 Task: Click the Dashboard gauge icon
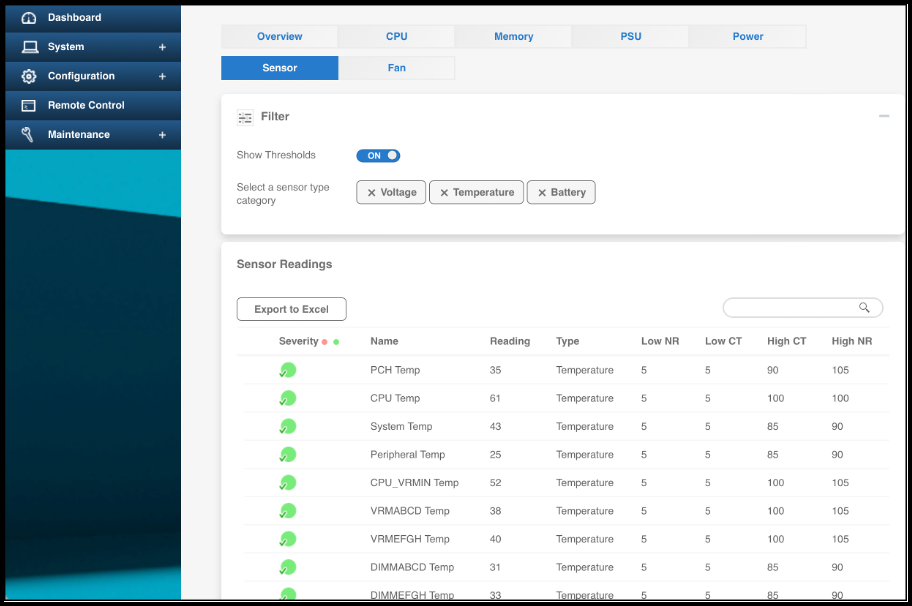tap(28, 18)
